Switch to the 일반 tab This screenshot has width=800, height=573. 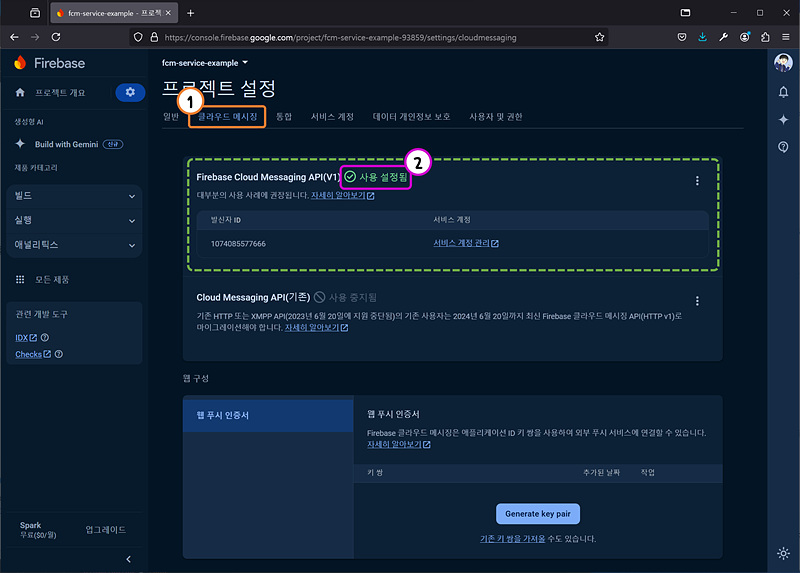[x=171, y=117]
